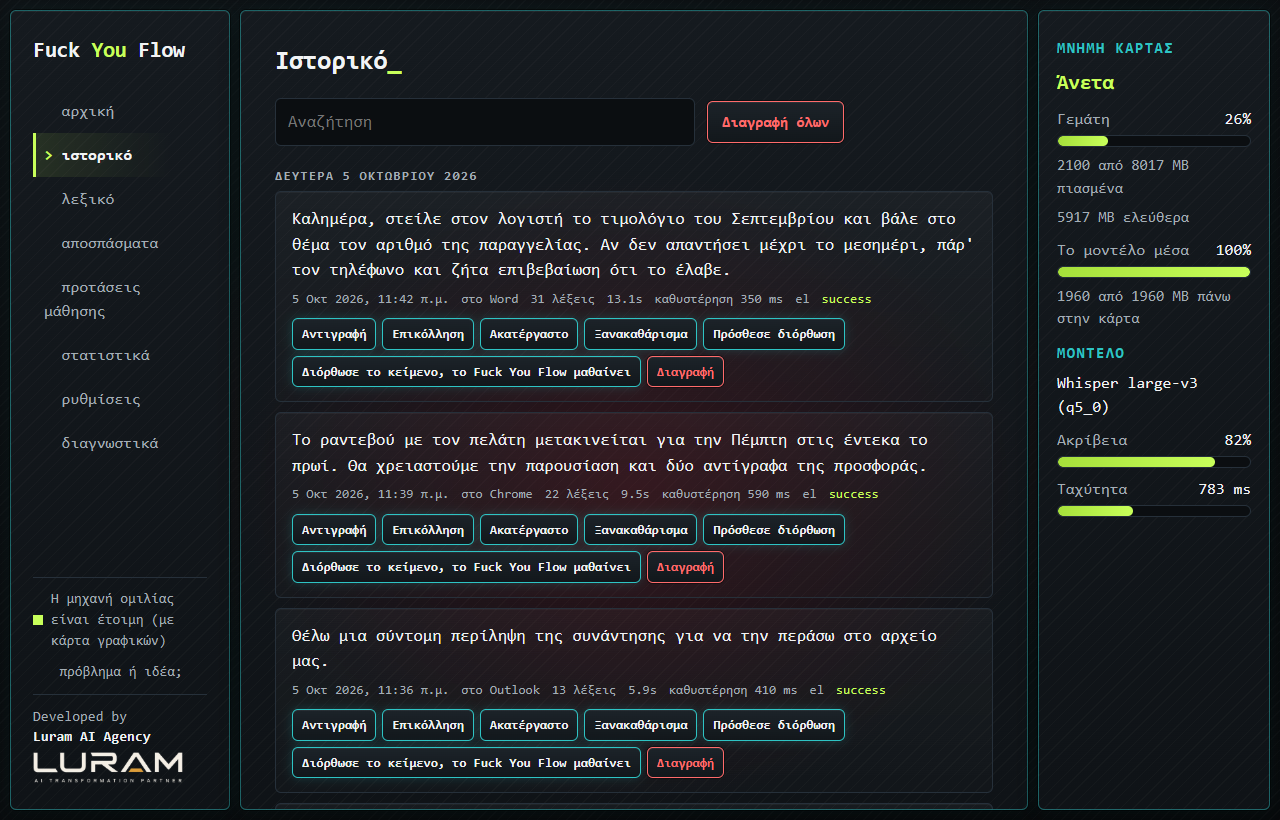This screenshot has height=820, width=1280.
Task: Delete the Outlook entry with Διαγραφή
Action: coord(685,762)
